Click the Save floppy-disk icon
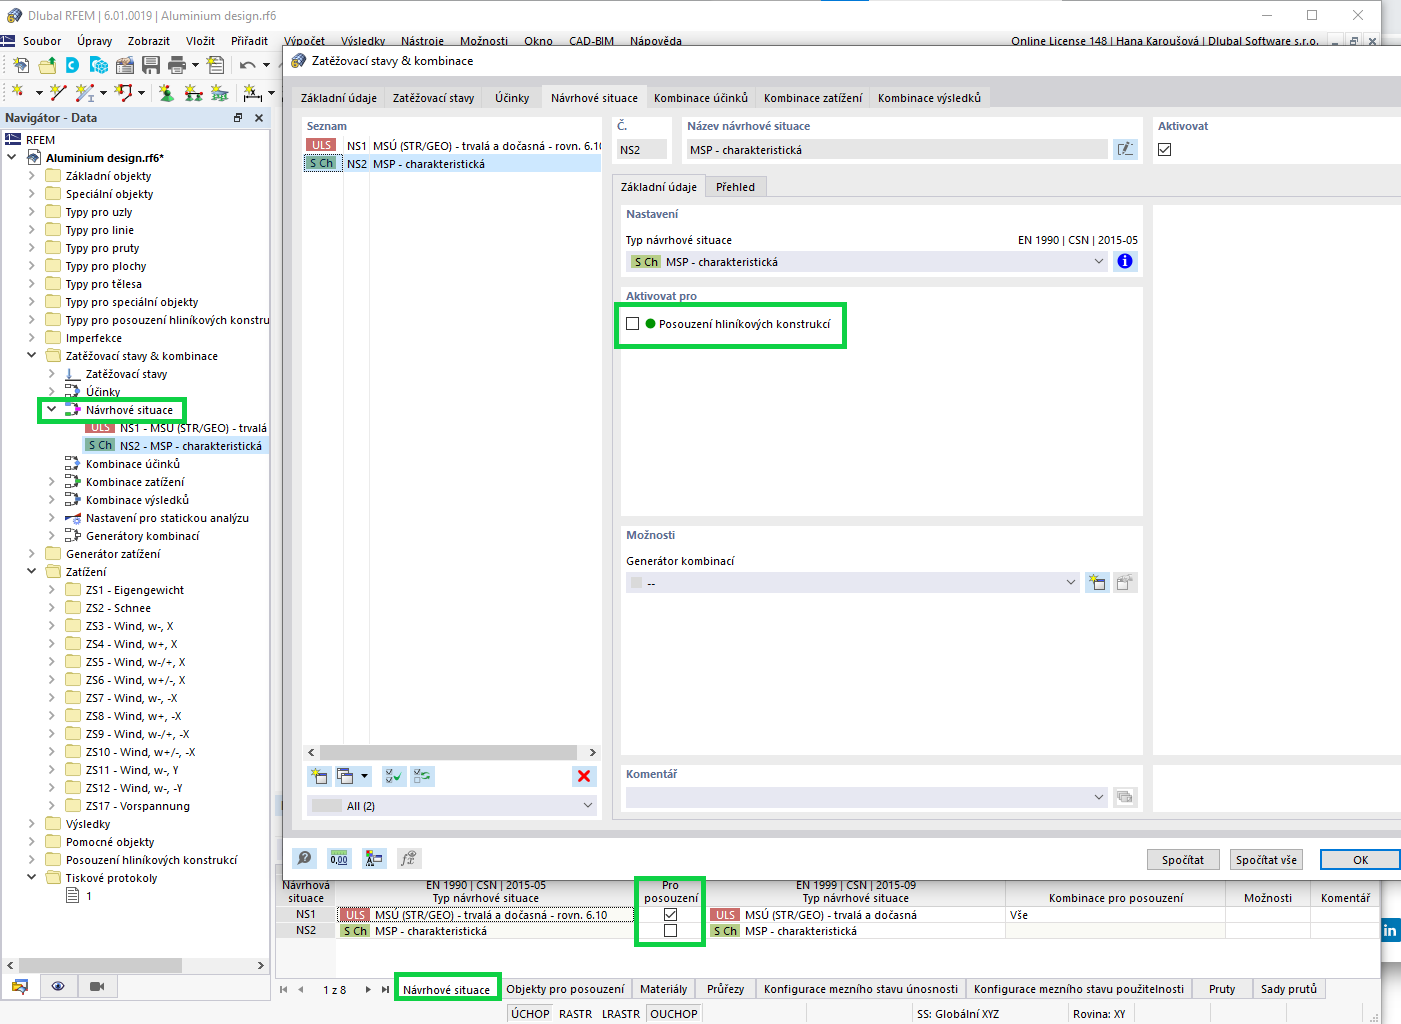 [x=151, y=65]
